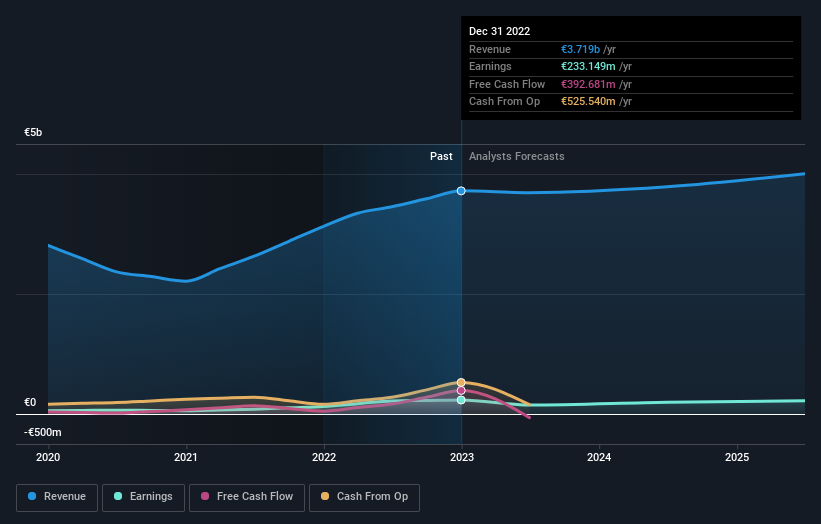Viewport: 821px width, 524px height.
Task: Click the 2021 axis label
Action: point(186,457)
